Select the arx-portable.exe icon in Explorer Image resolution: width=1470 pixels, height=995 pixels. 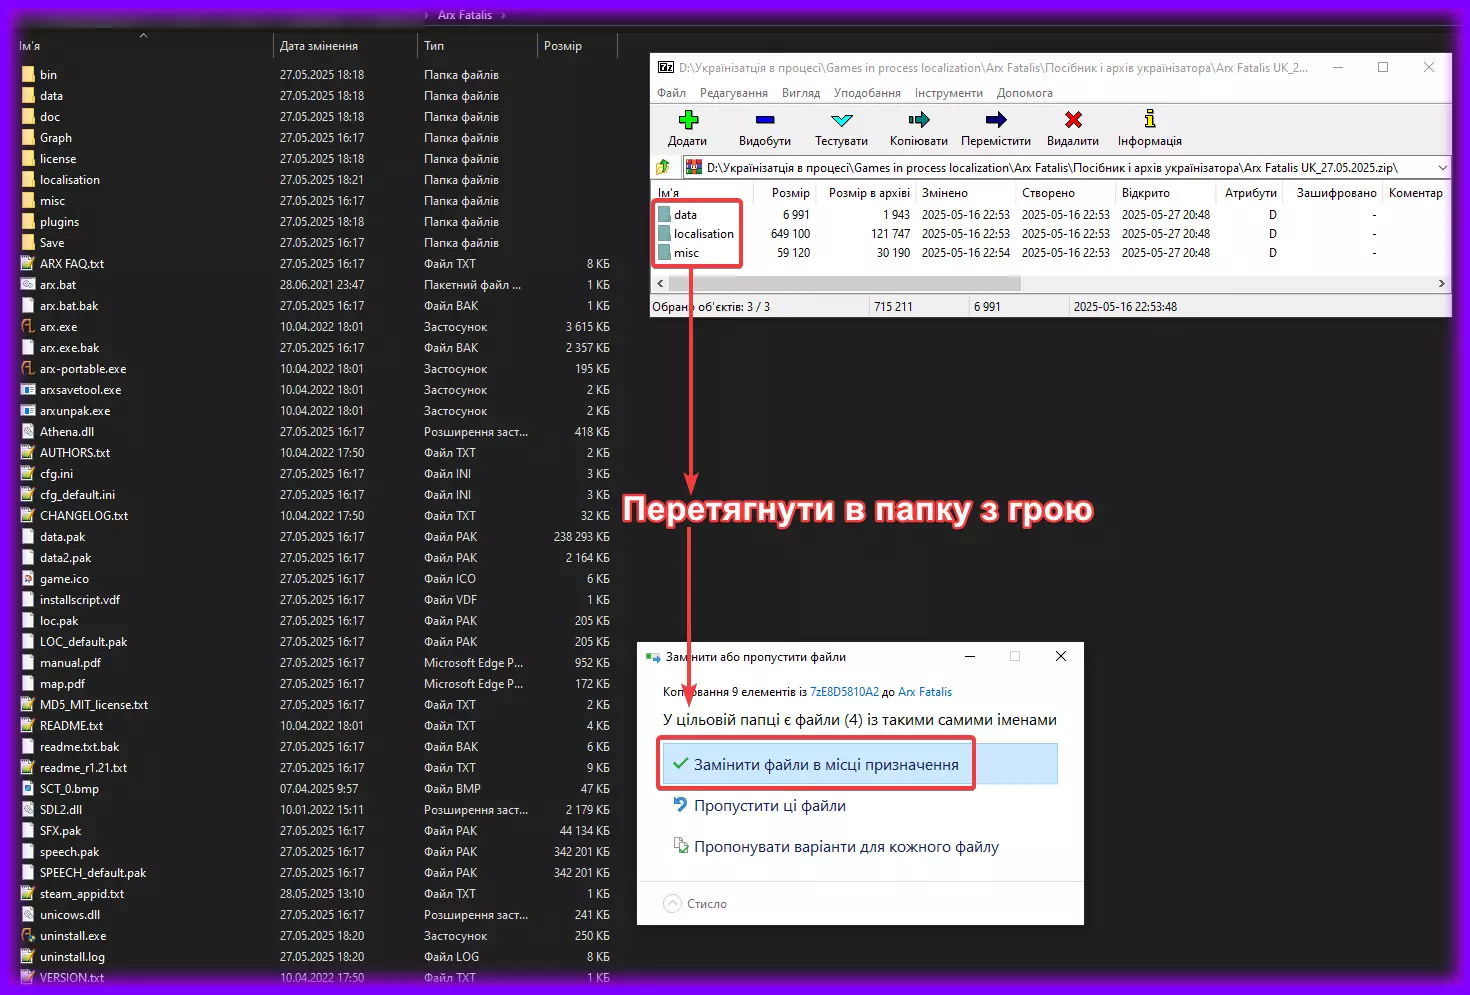[x=28, y=369]
